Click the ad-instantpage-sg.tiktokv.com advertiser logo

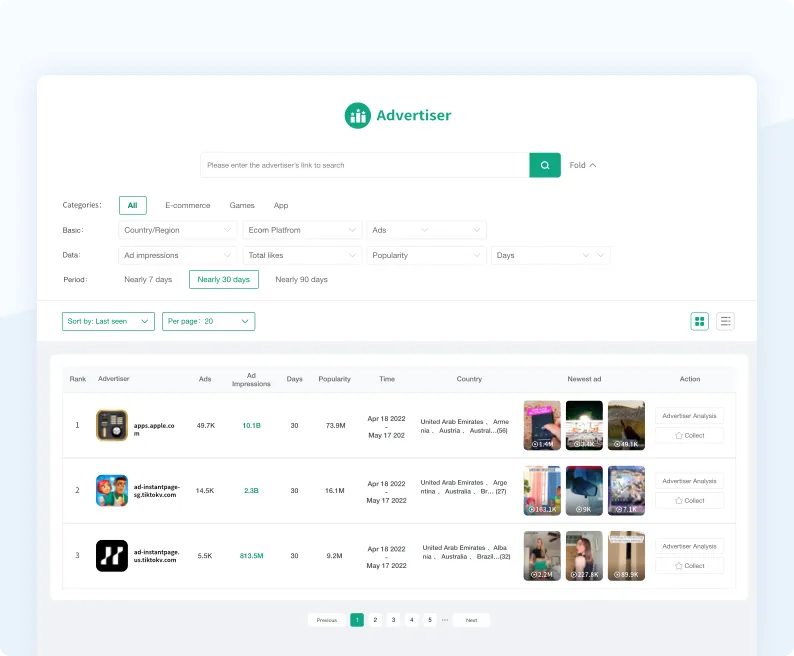[112, 490]
